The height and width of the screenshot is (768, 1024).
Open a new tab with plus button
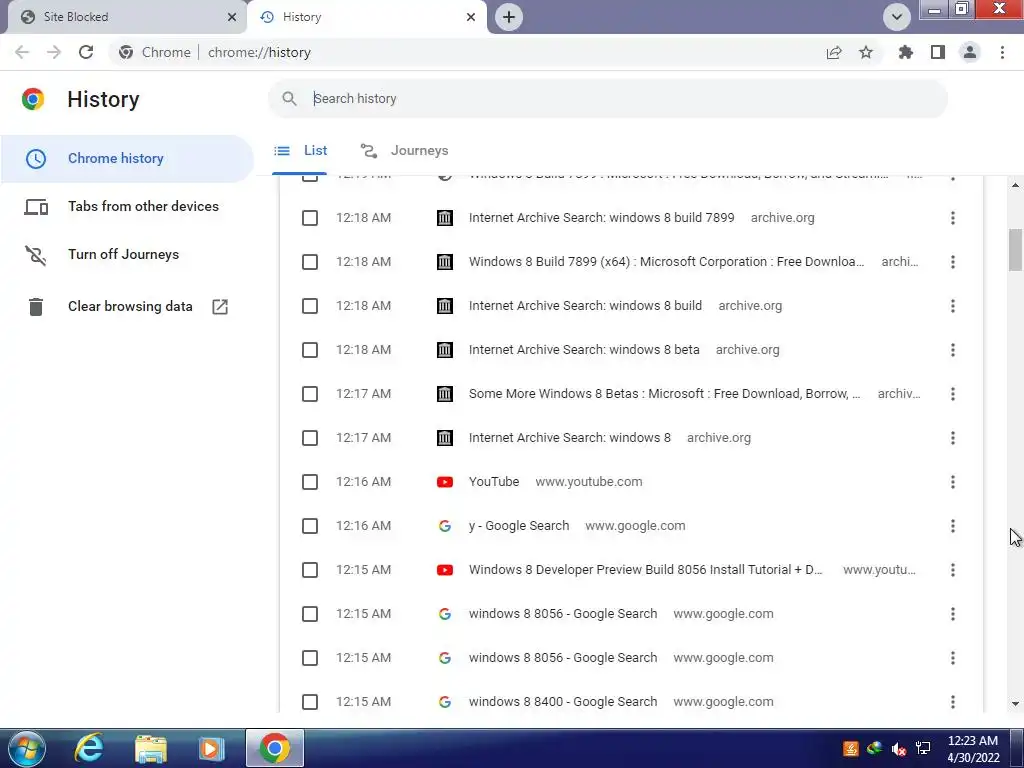(x=509, y=17)
